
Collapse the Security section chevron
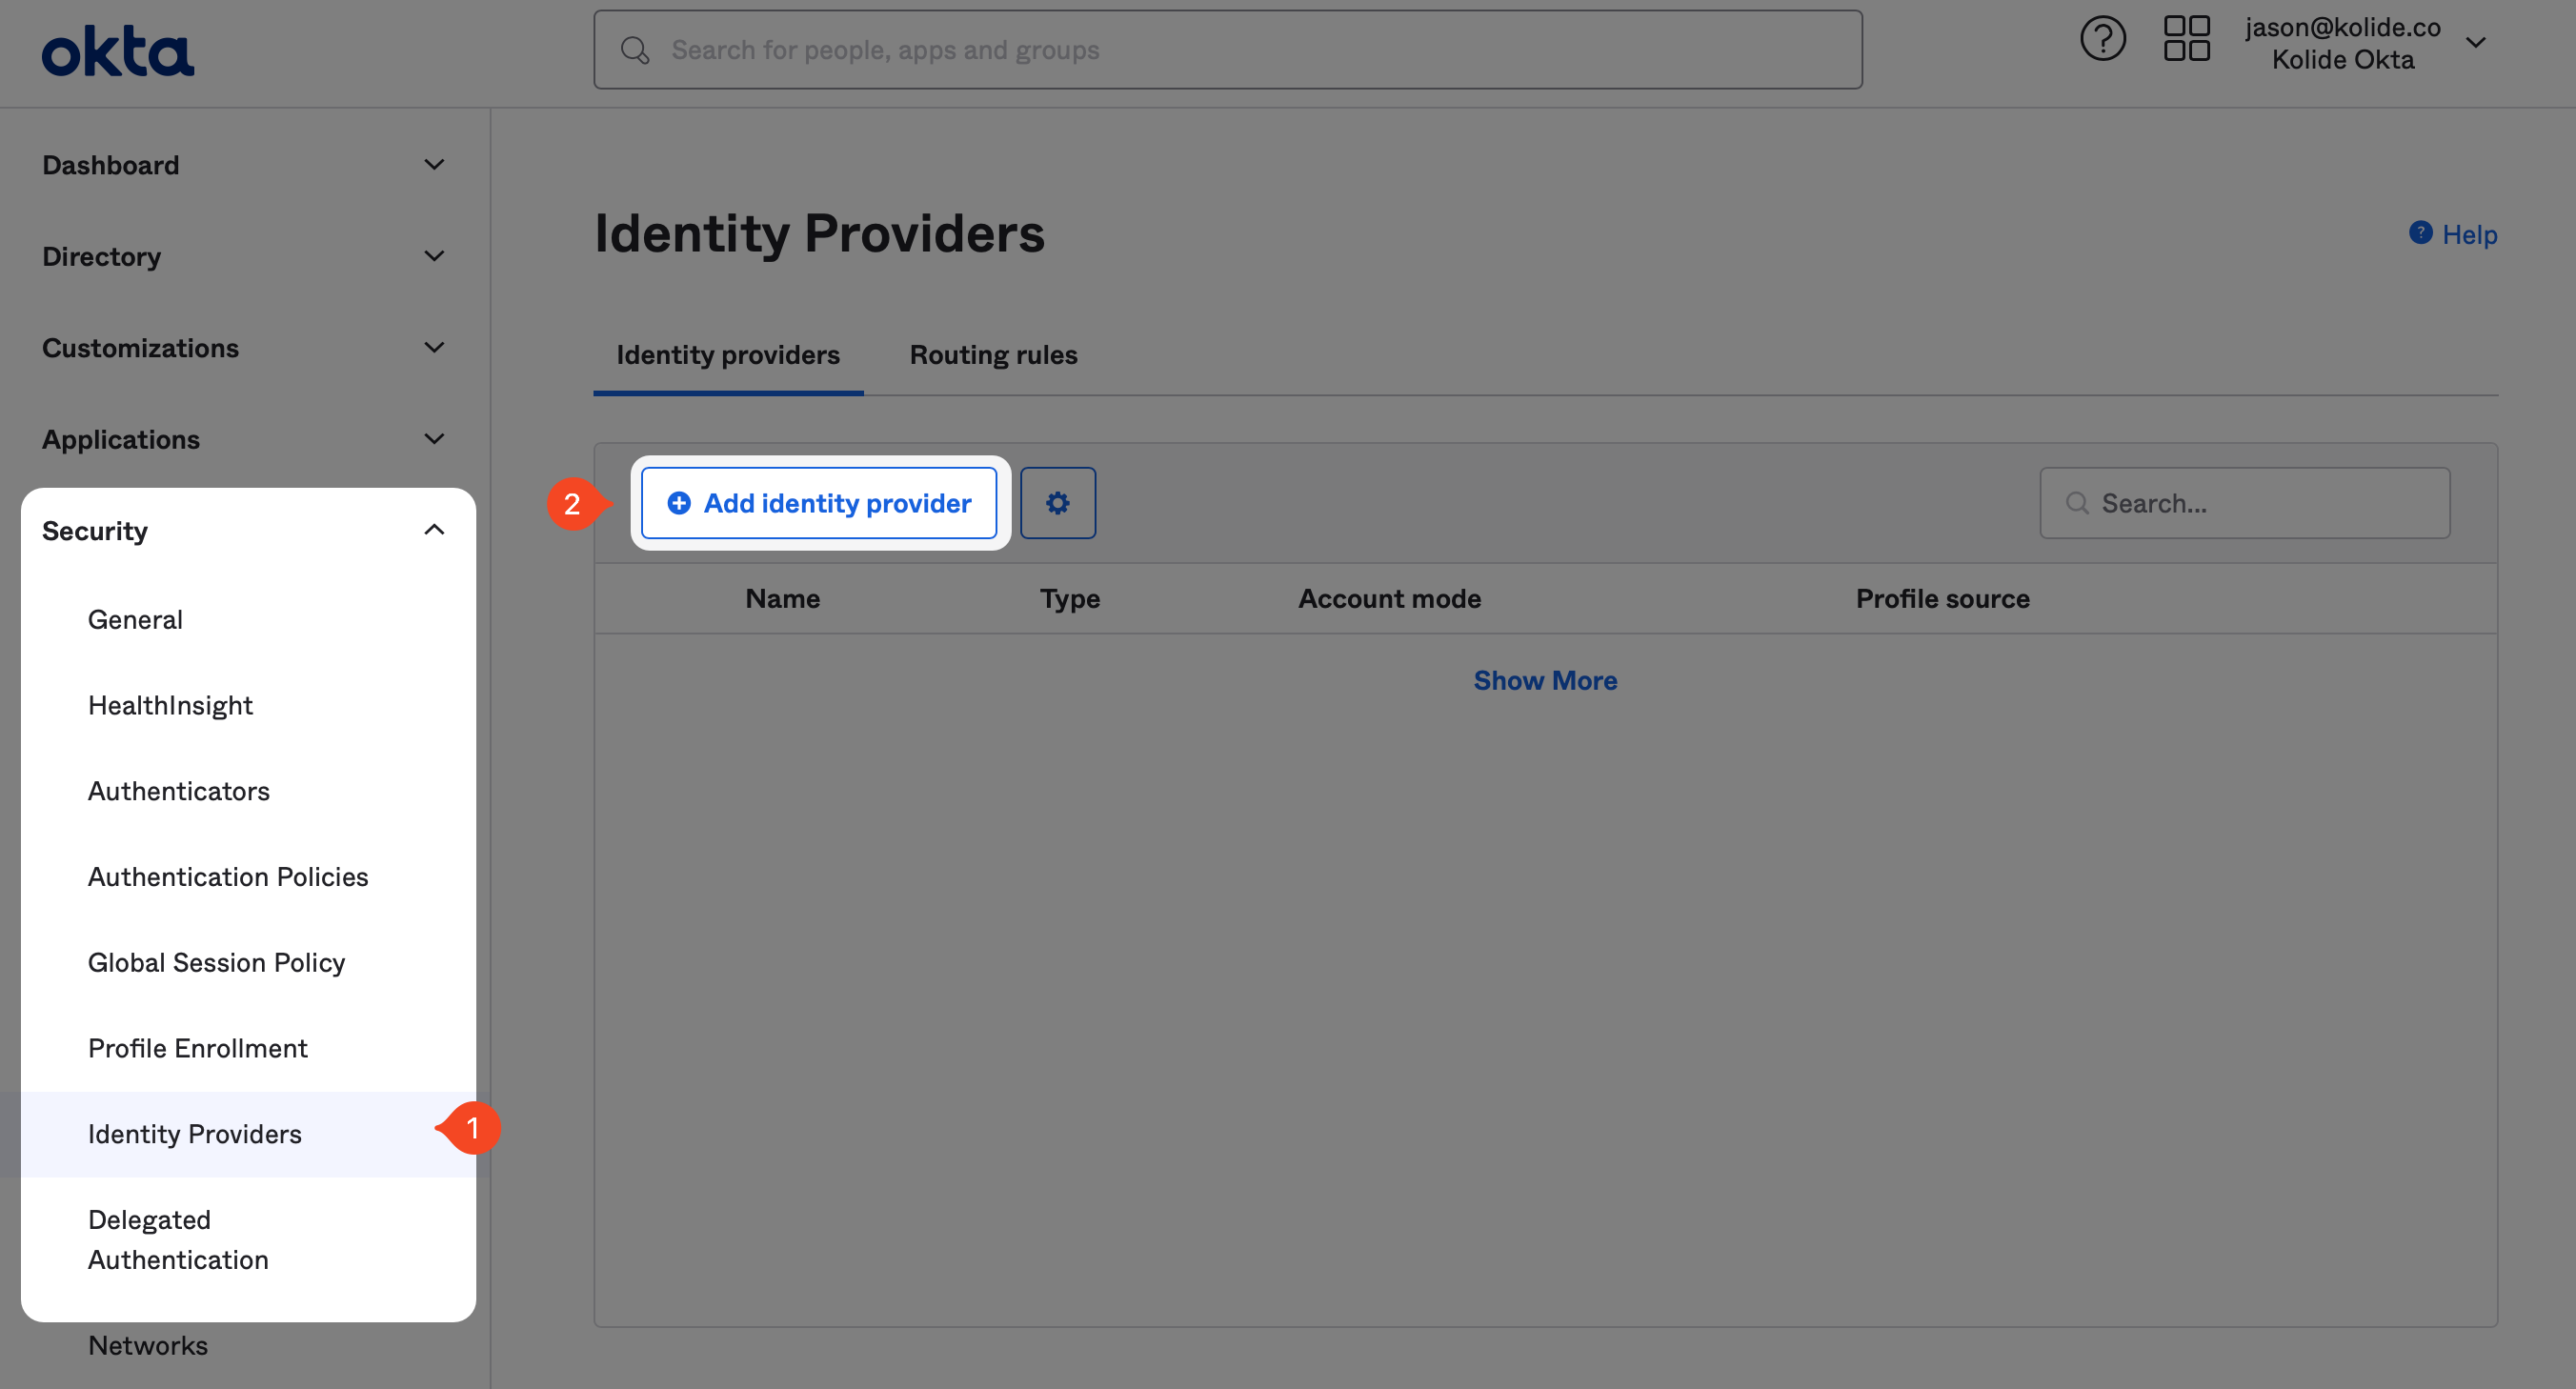point(434,530)
